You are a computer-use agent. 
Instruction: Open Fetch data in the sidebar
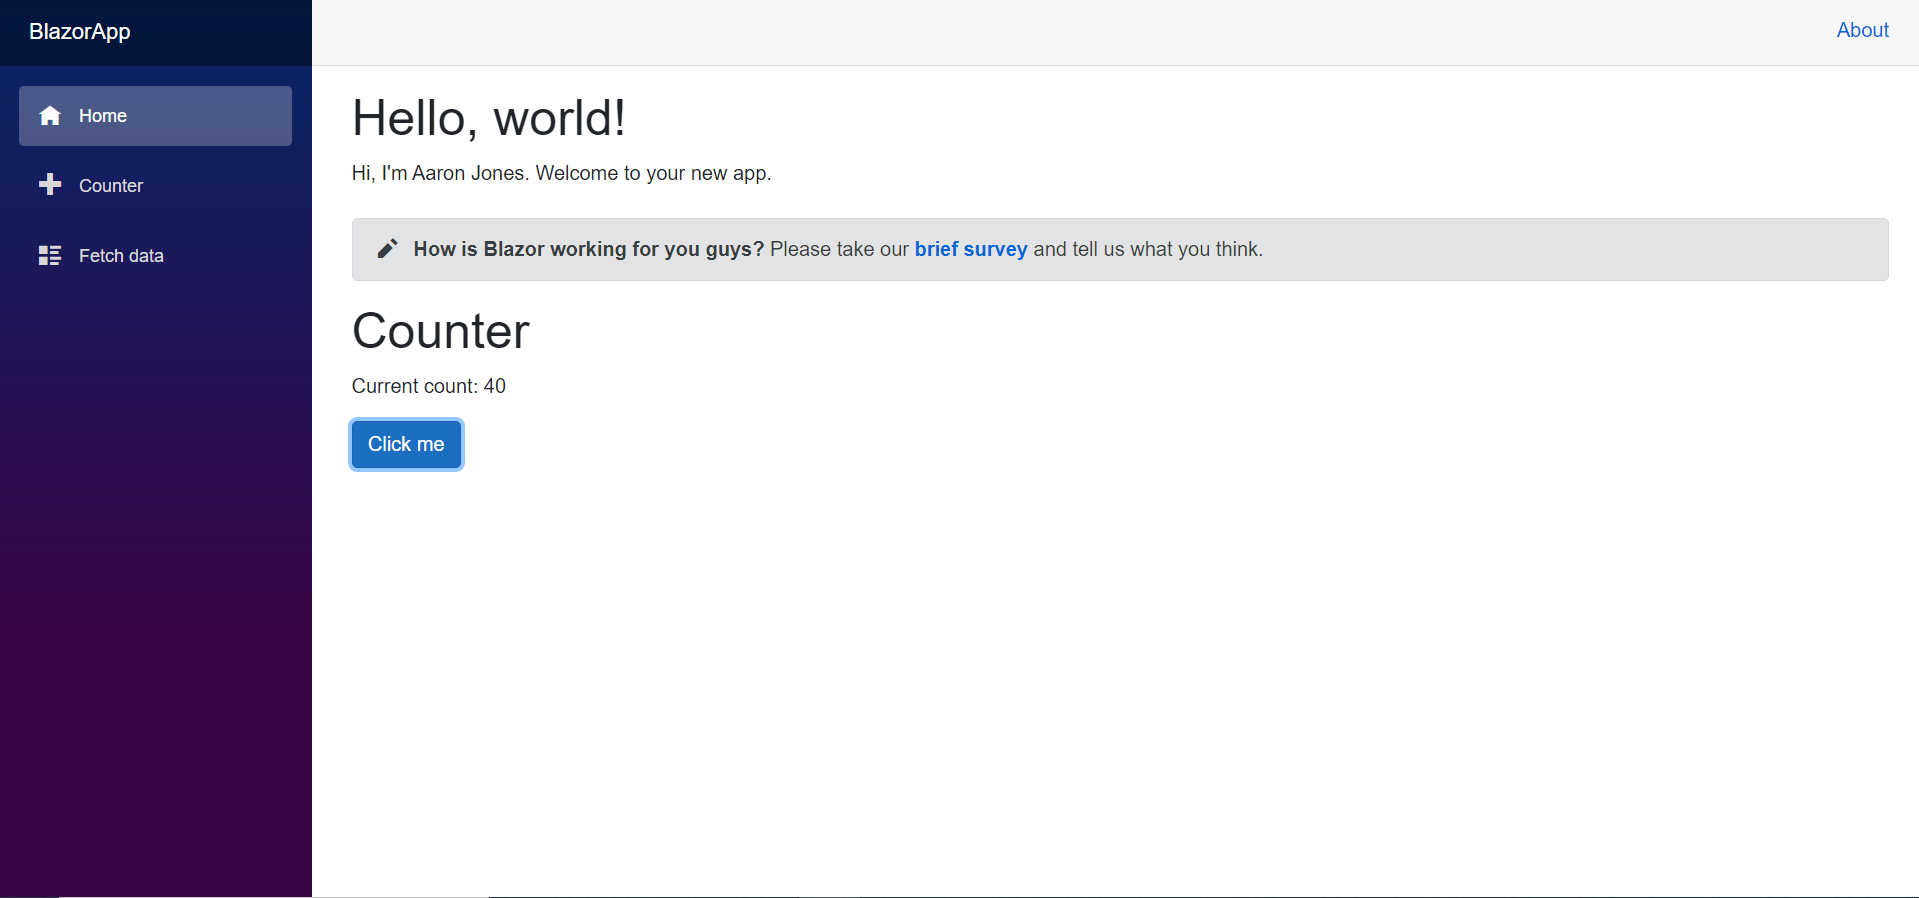155,256
